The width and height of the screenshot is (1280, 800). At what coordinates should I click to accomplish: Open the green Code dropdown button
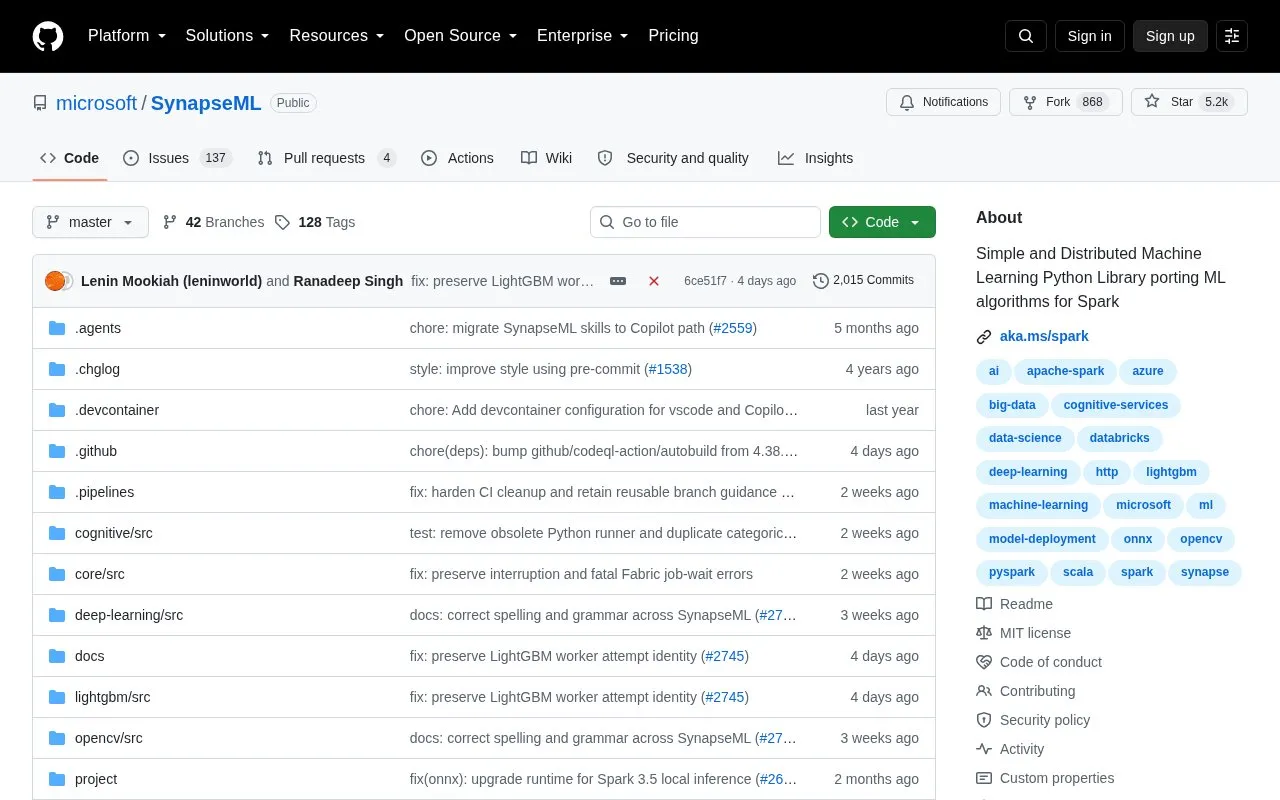pos(882,222)
